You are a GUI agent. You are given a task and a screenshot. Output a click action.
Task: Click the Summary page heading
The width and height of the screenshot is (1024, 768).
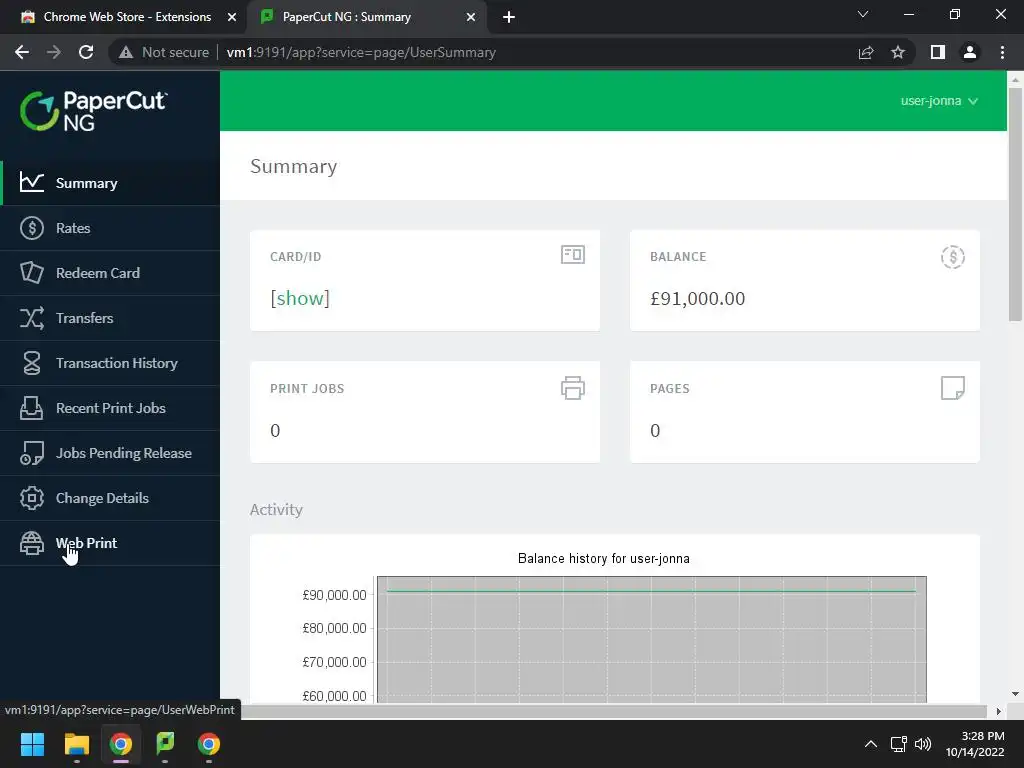[293, 167]
